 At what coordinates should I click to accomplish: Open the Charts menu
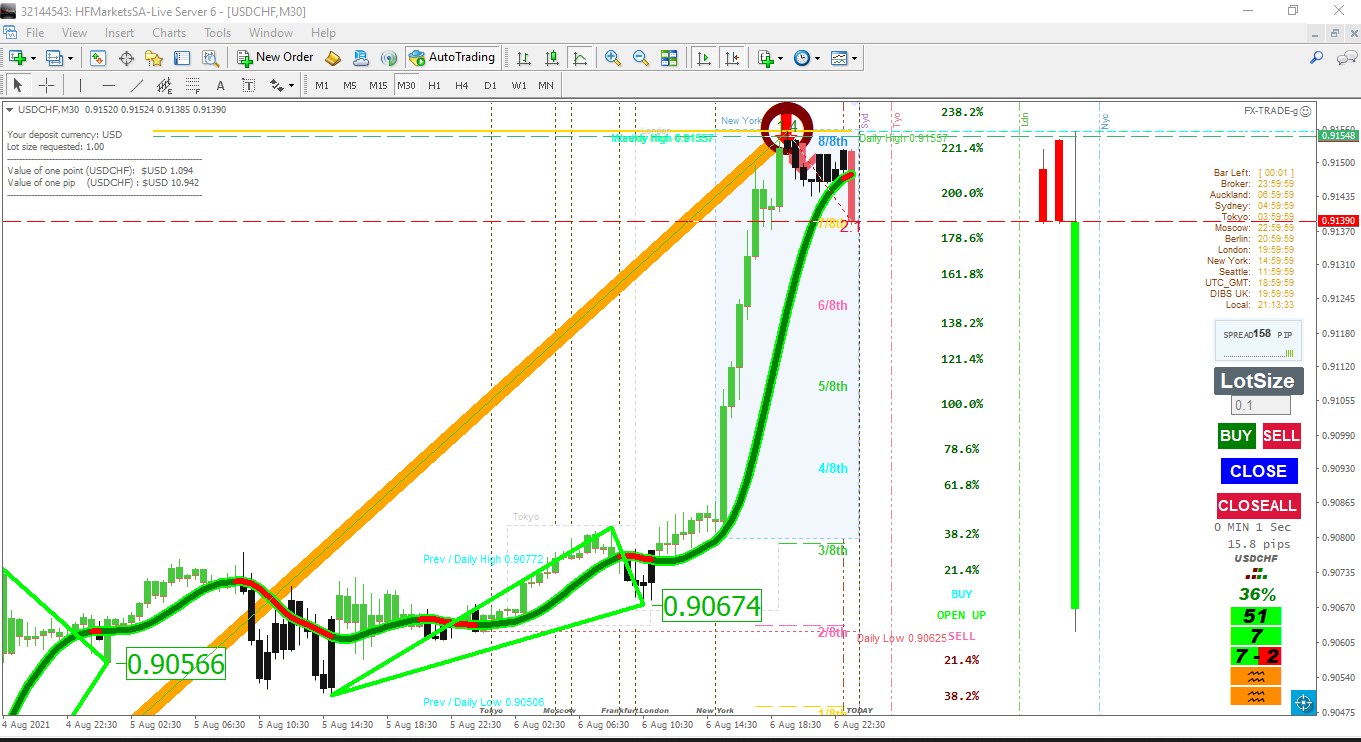169,33
